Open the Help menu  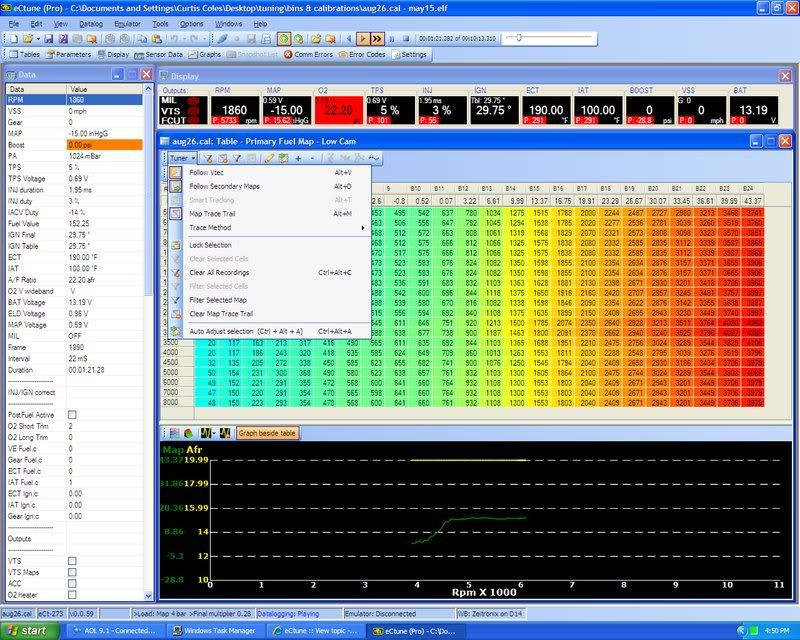[260, 24]
